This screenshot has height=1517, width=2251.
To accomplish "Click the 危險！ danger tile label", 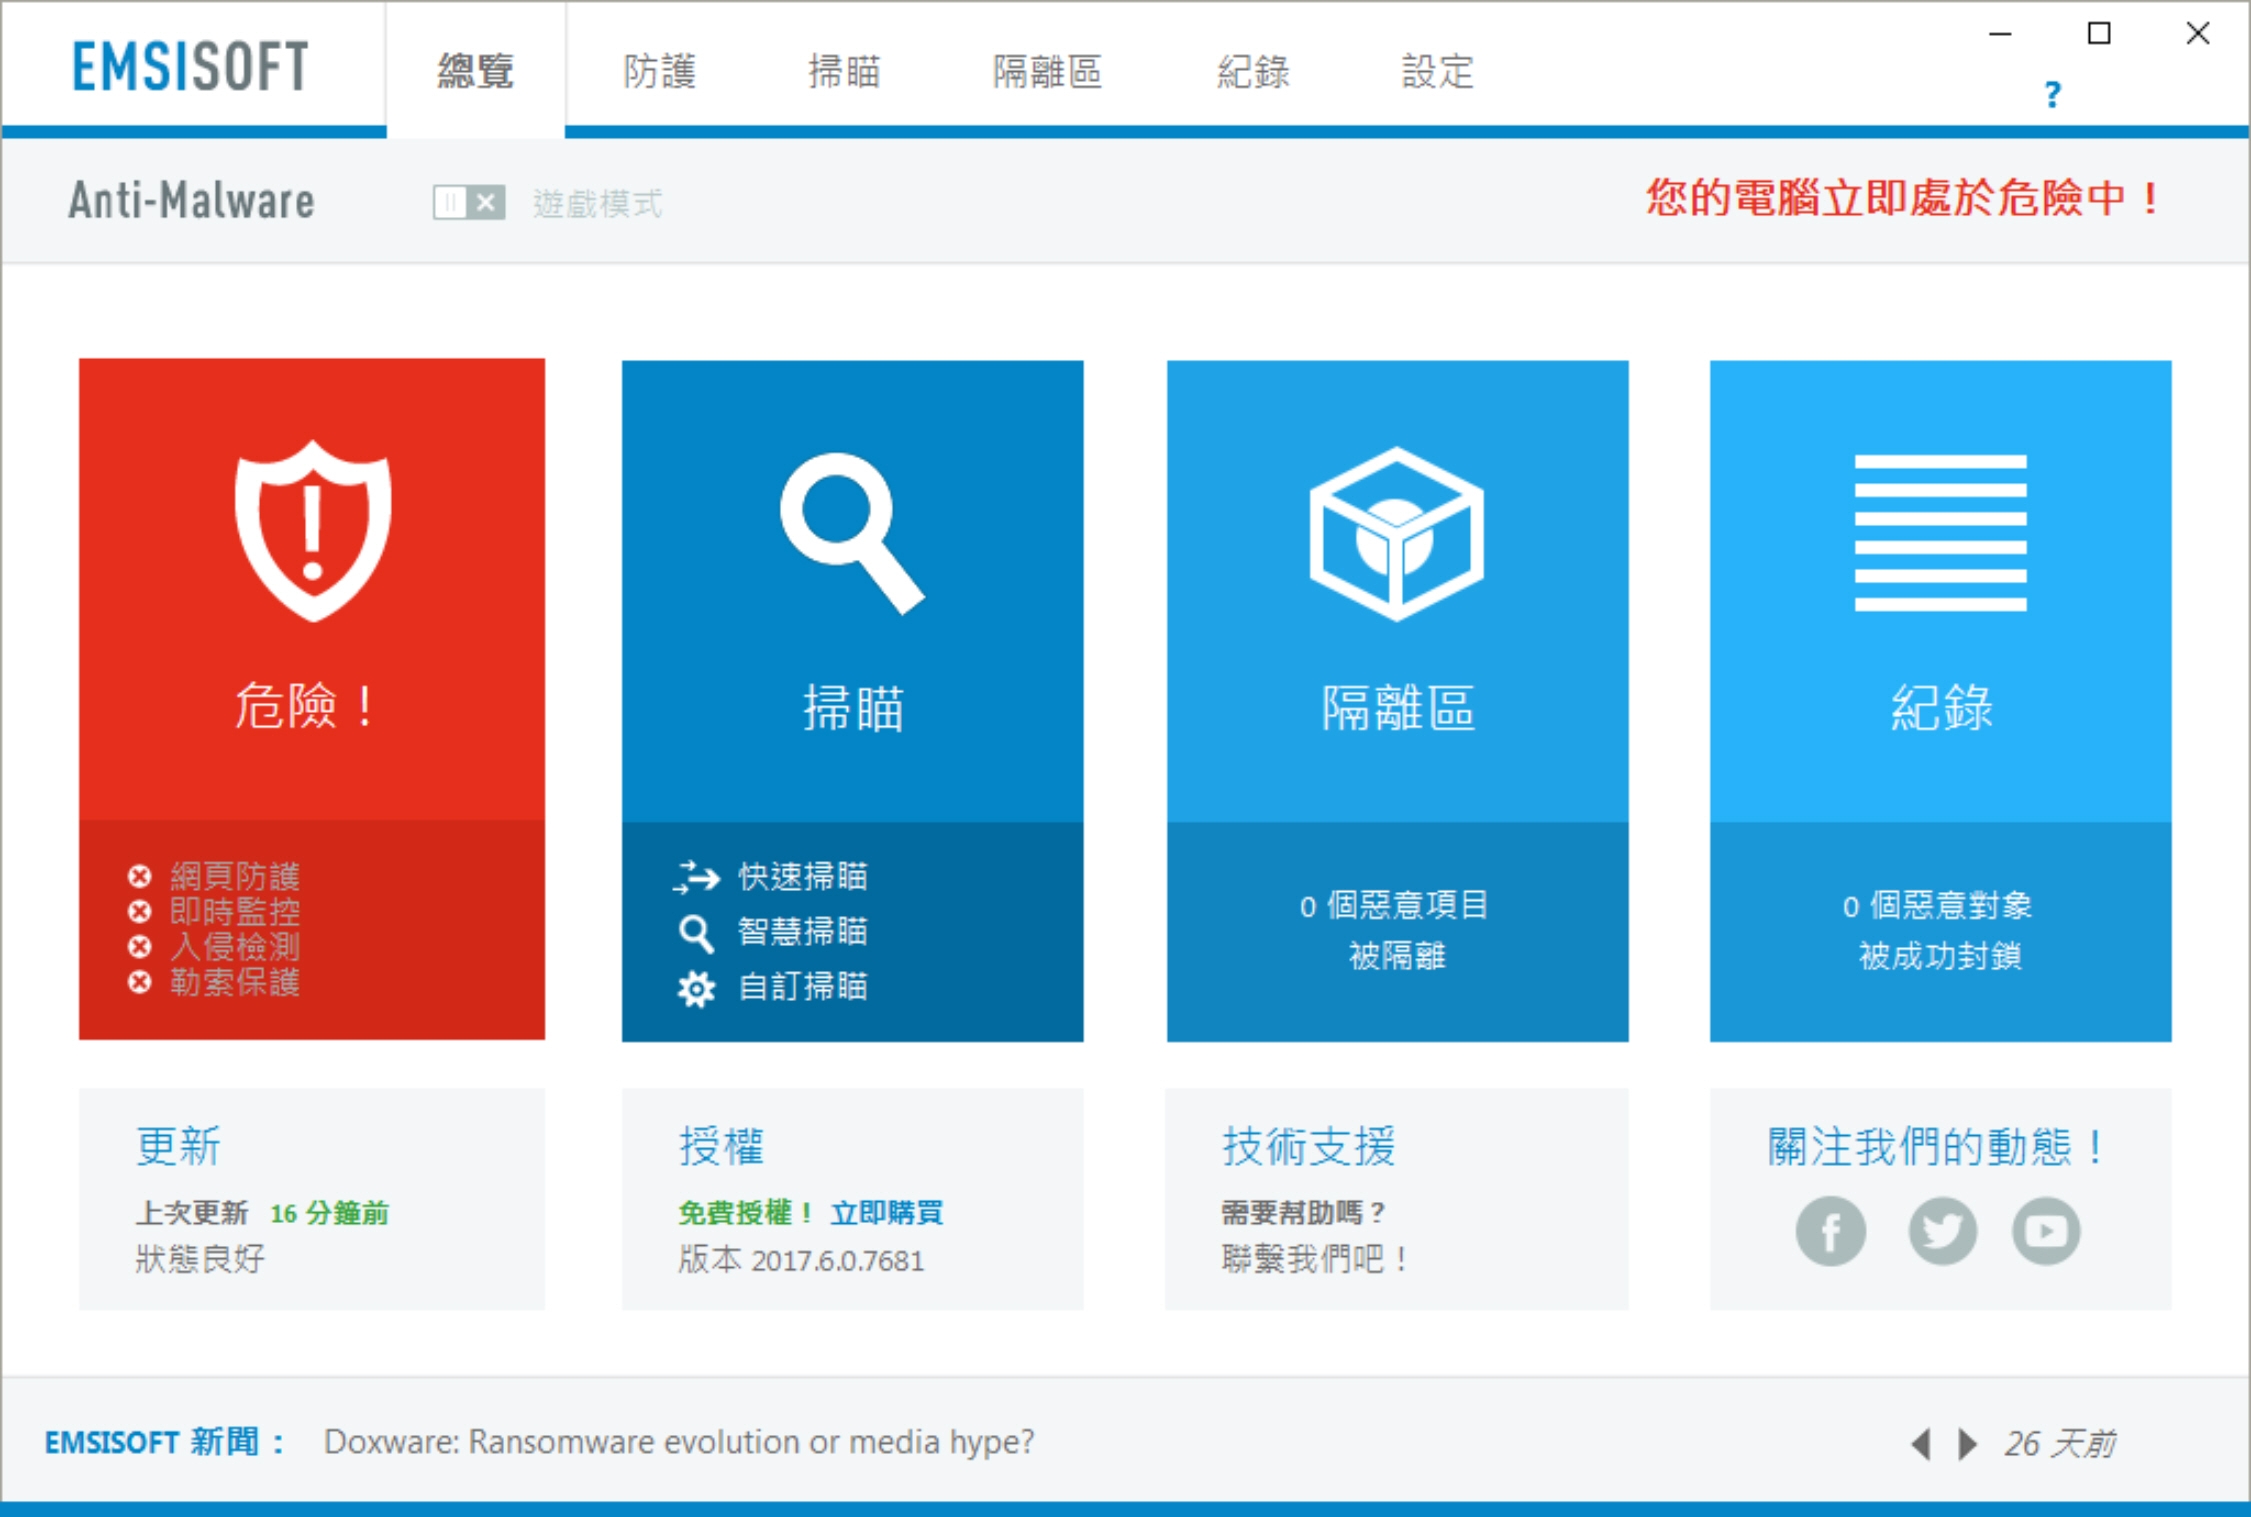I will tap(305, 705).
